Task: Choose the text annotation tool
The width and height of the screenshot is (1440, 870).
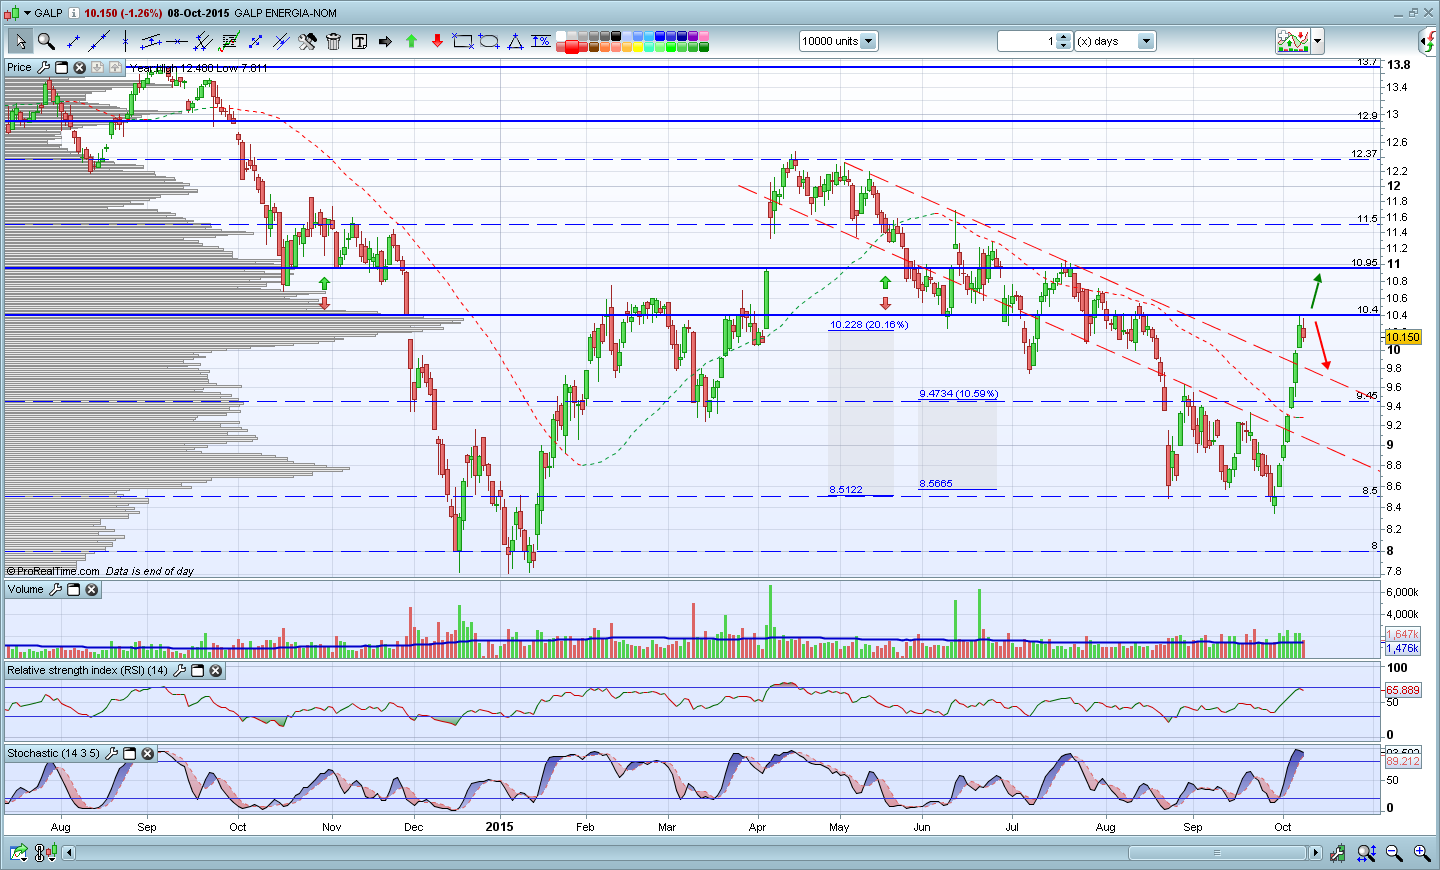Action: (359, 41)
